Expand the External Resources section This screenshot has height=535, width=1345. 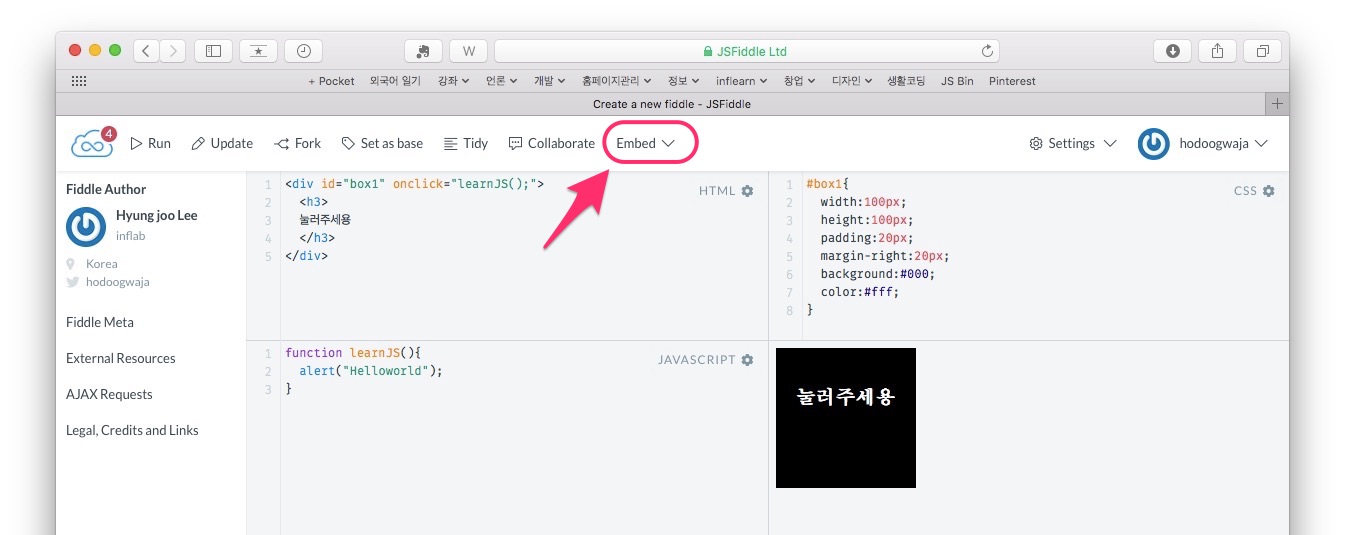121,358
